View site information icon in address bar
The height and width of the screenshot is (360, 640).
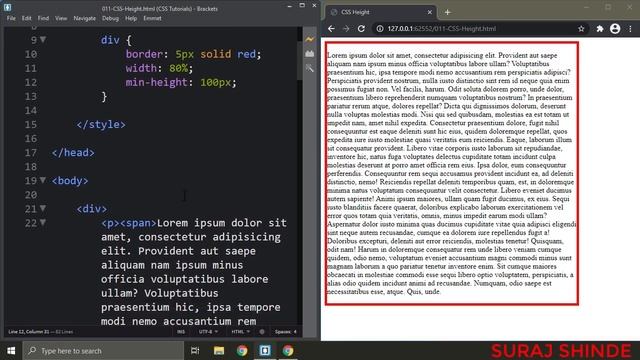coord(380,29)
